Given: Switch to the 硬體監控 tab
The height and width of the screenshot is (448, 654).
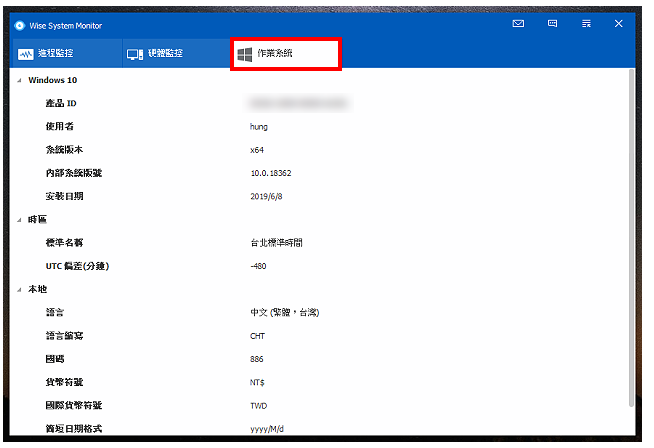Looking at the screenshot, I should pyautogui.click(x=176, y=53).
